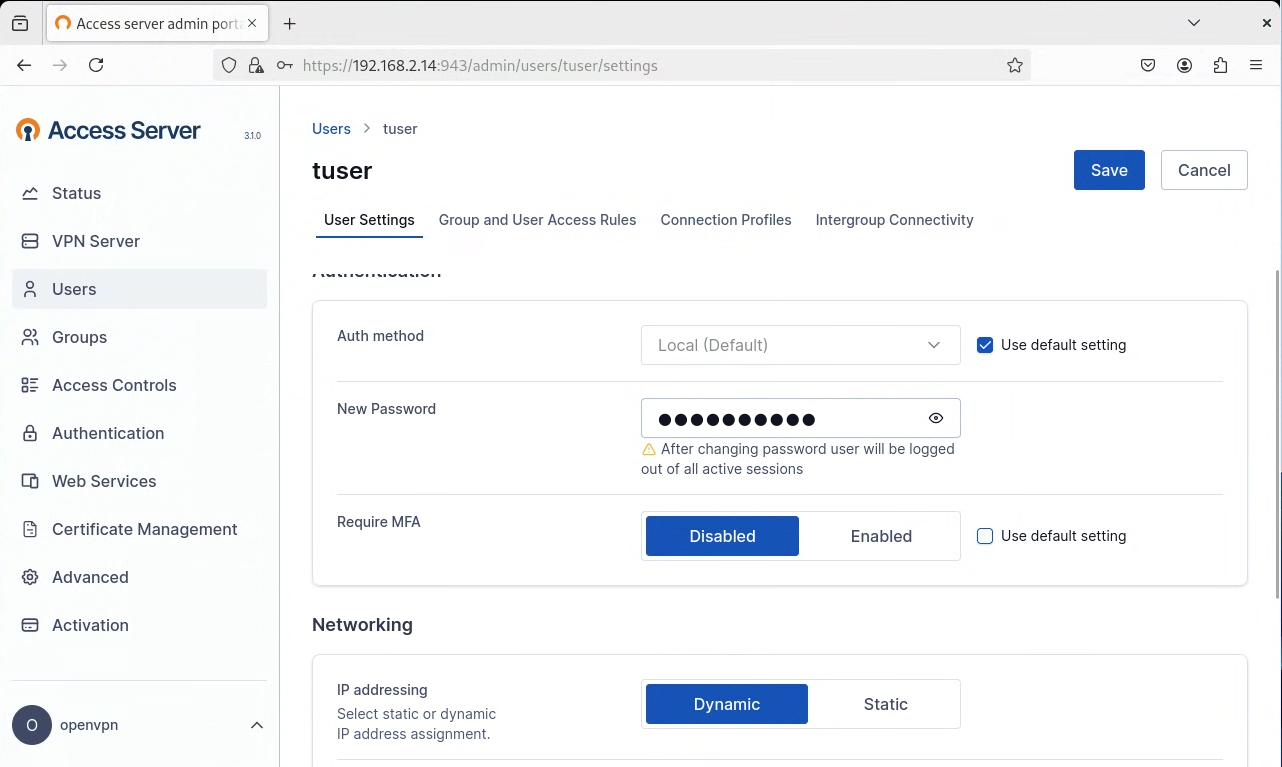Click the page vertical scrollbar
1282x767 pixels.
point(1277,433)
